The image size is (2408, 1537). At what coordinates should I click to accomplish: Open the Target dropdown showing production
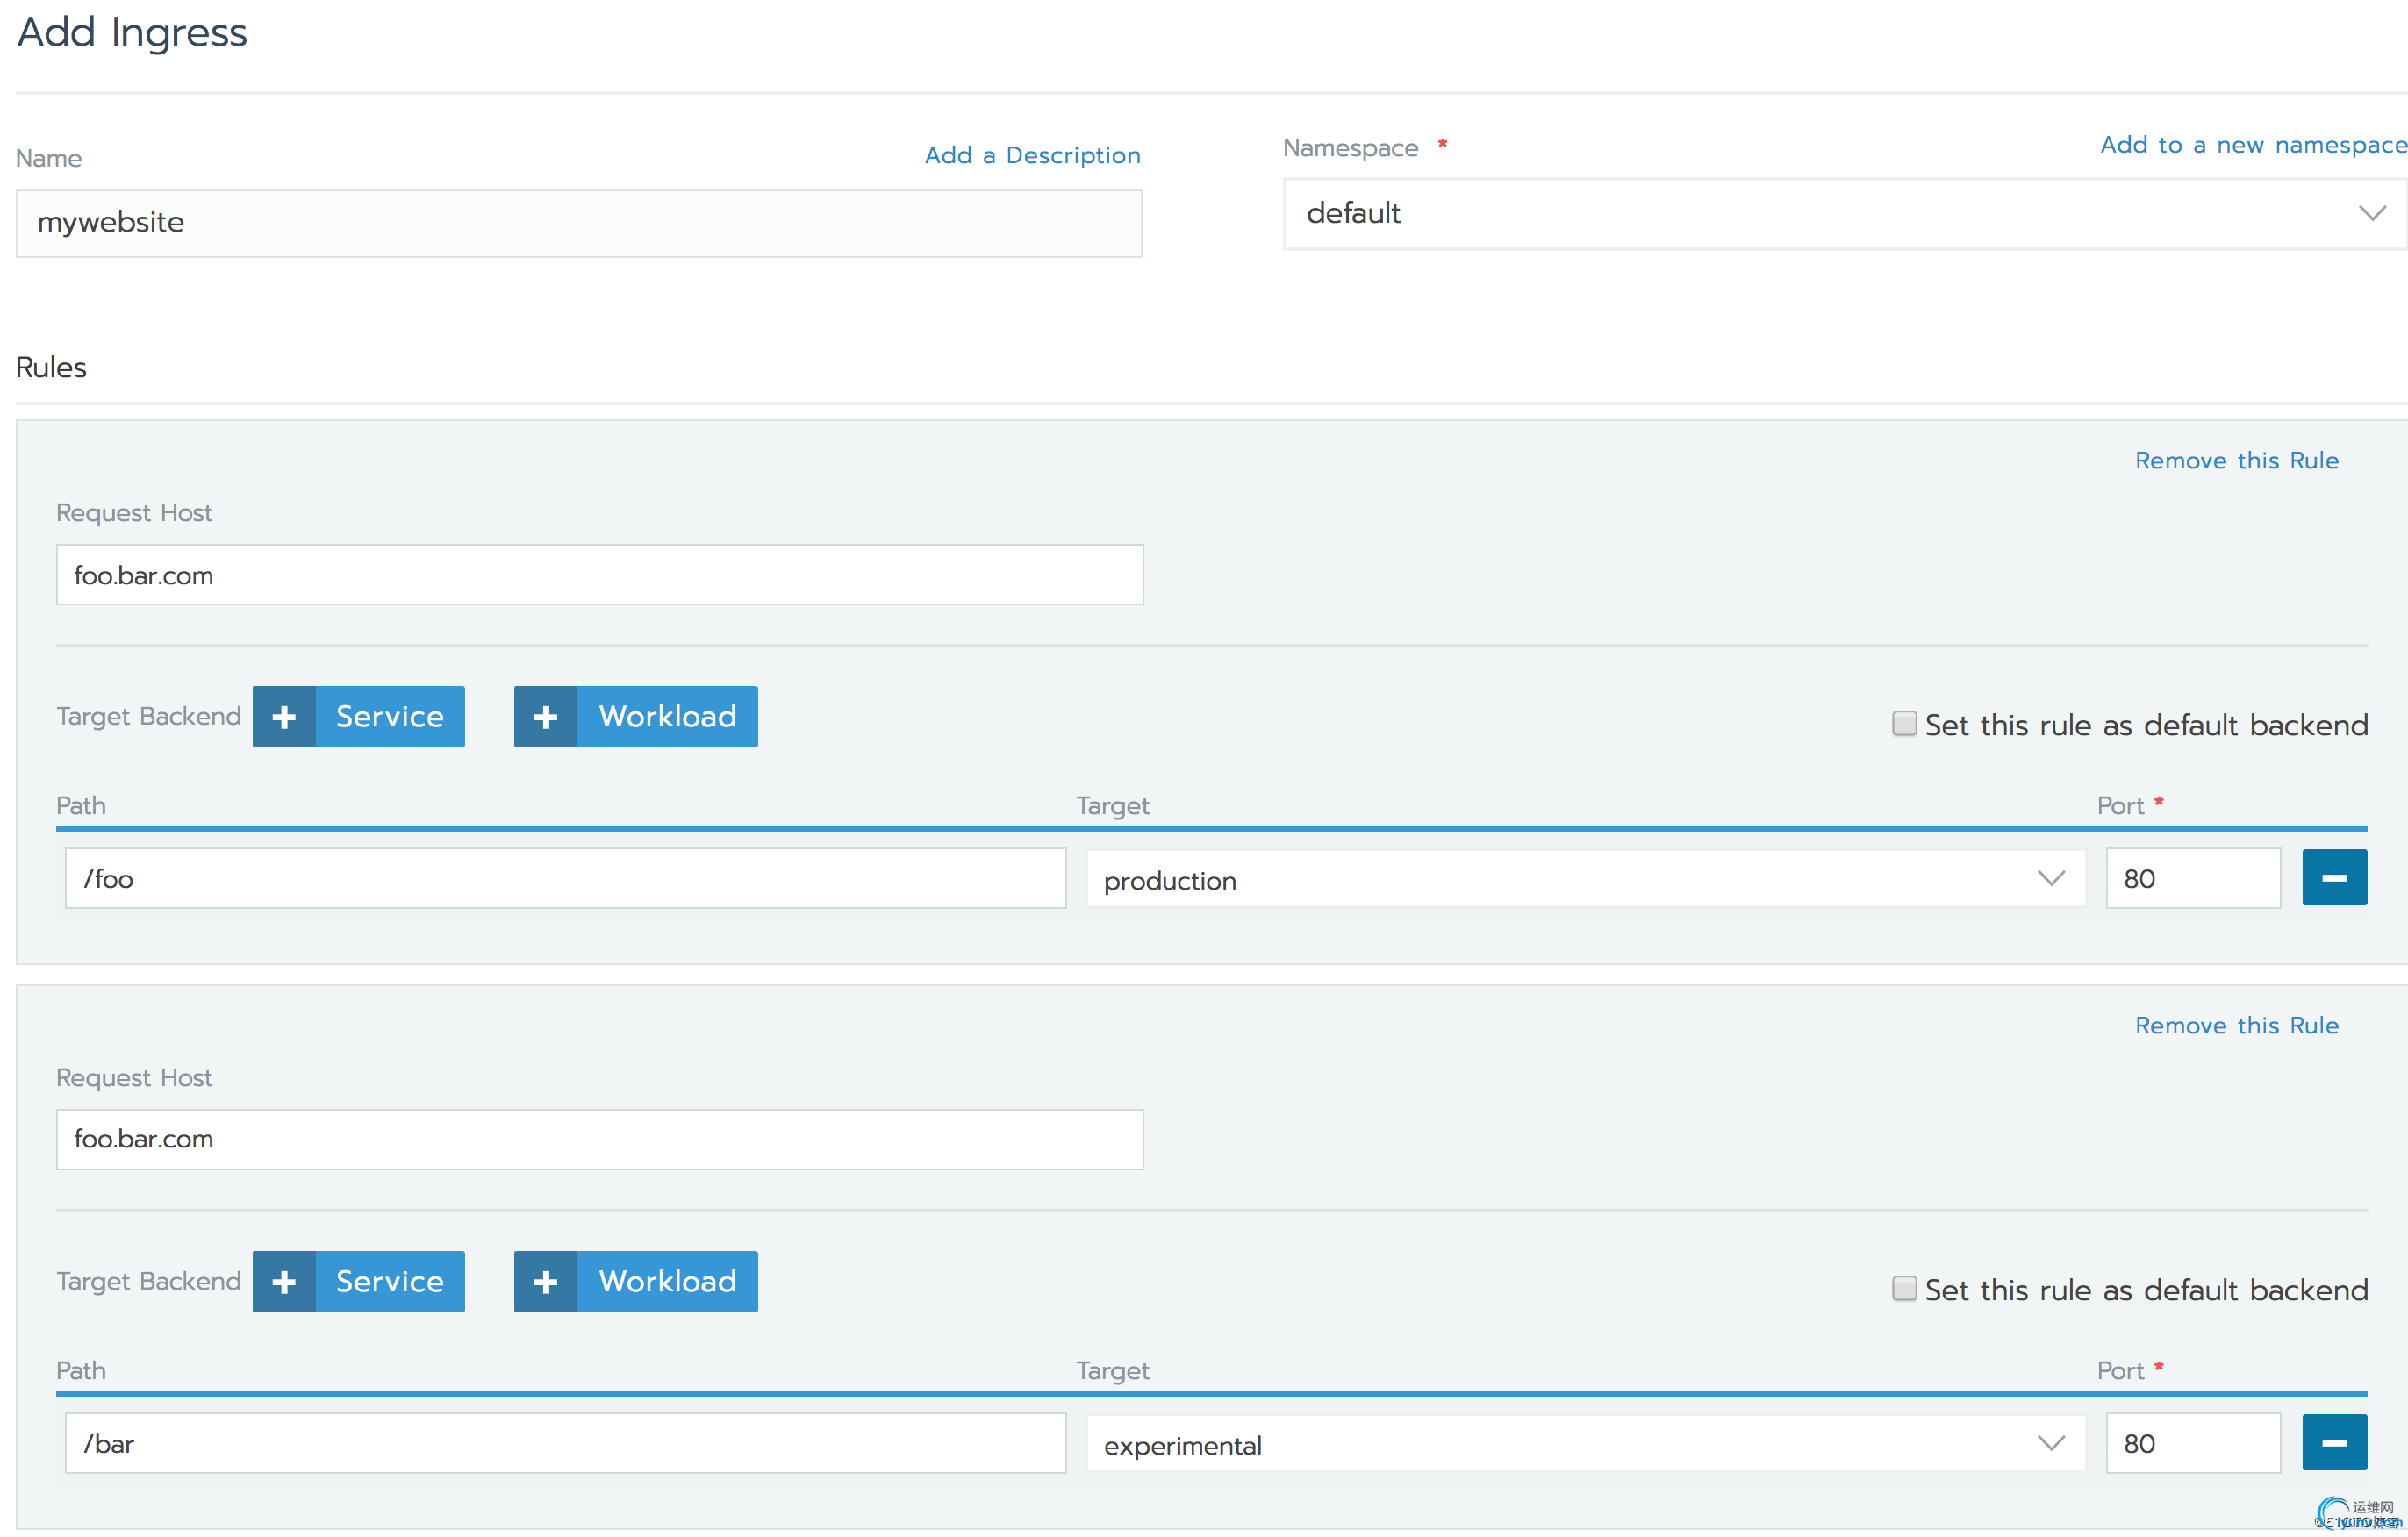(1585, 878)
